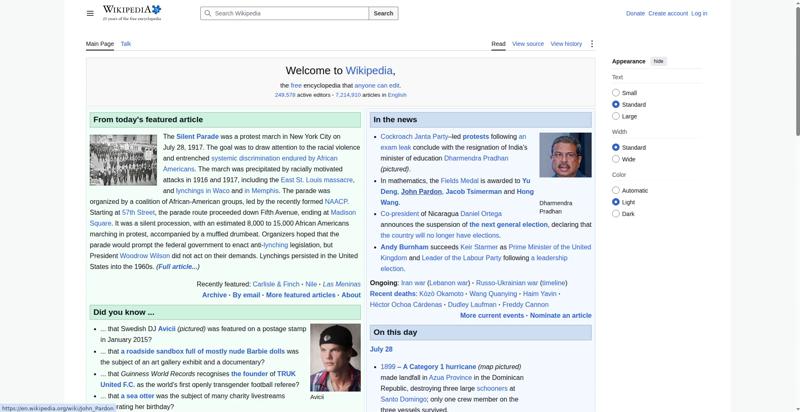Image resolution: width=800 pixels, height=412 pixels.
Task: Choose Wide width radio option
Action: pyautogui.click(x=616, y=159)
